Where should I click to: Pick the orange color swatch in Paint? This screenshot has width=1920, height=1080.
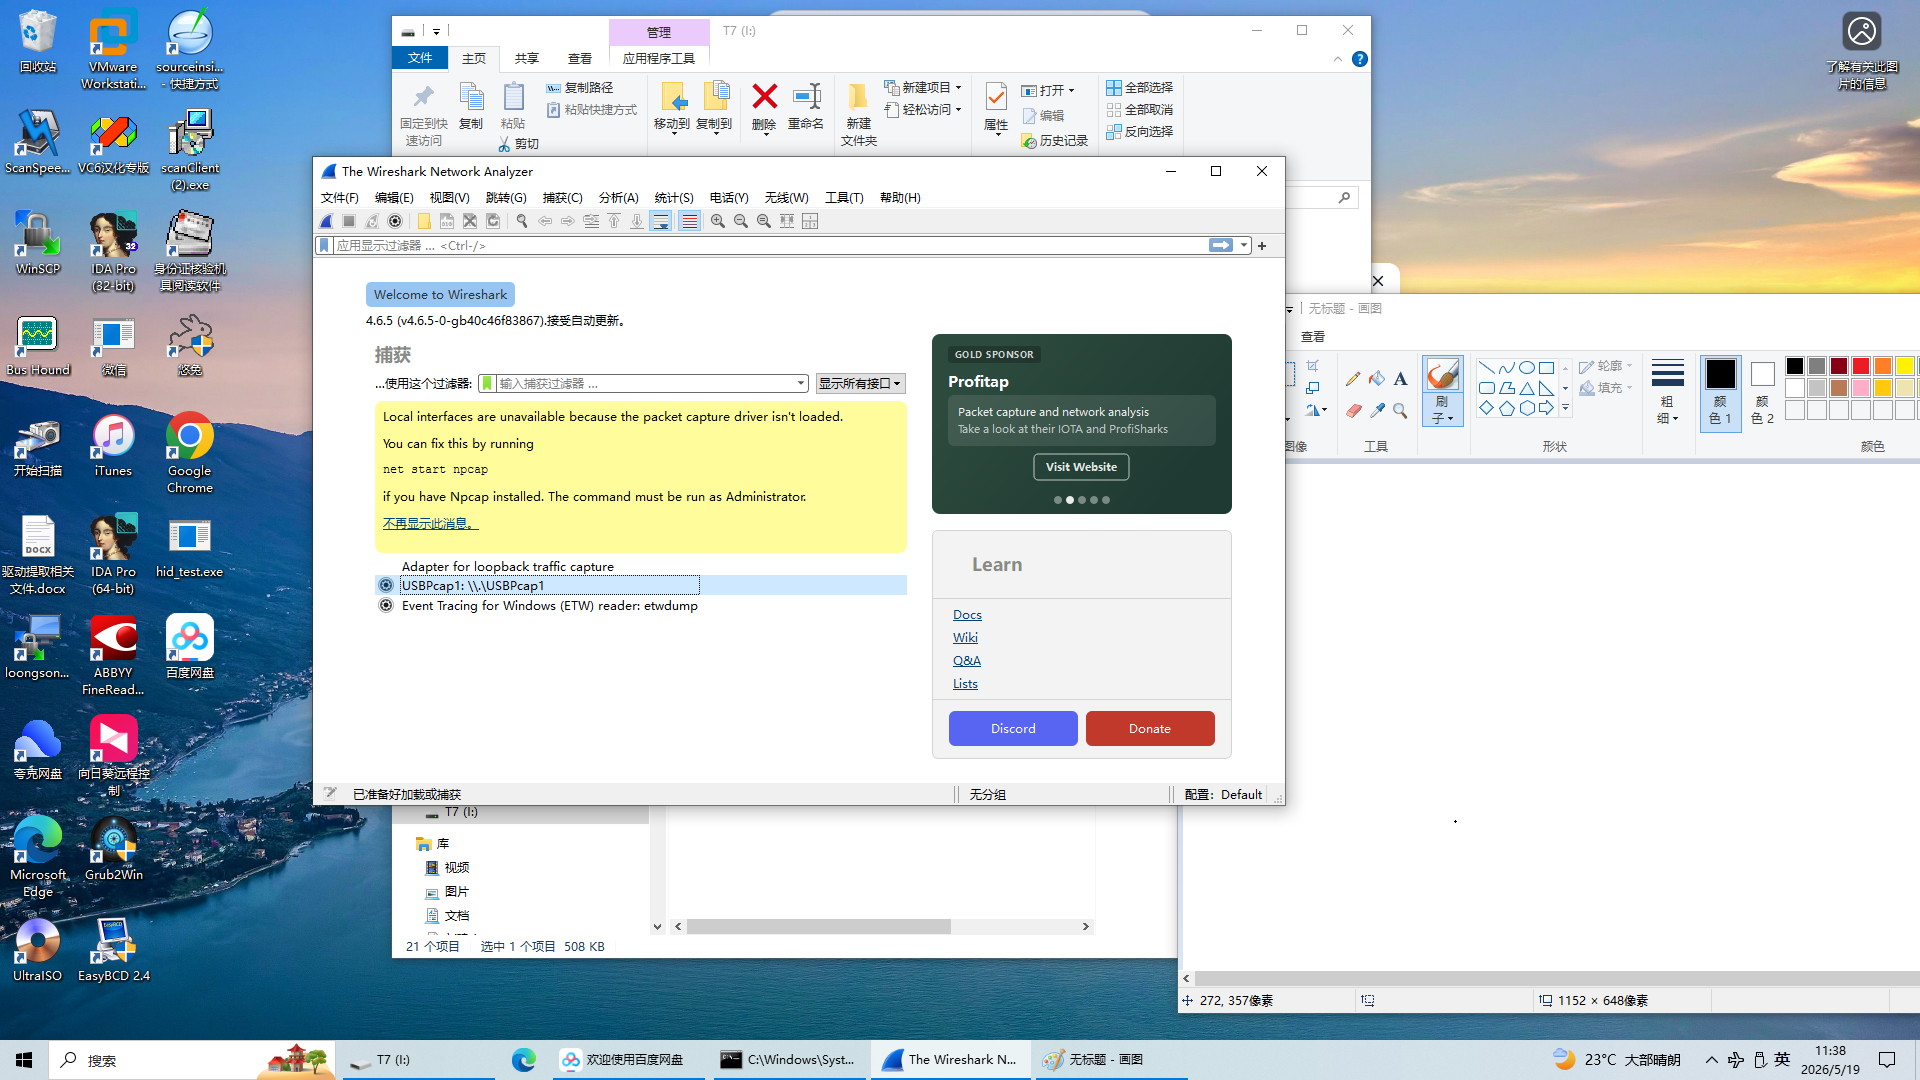click(1883, 366)
